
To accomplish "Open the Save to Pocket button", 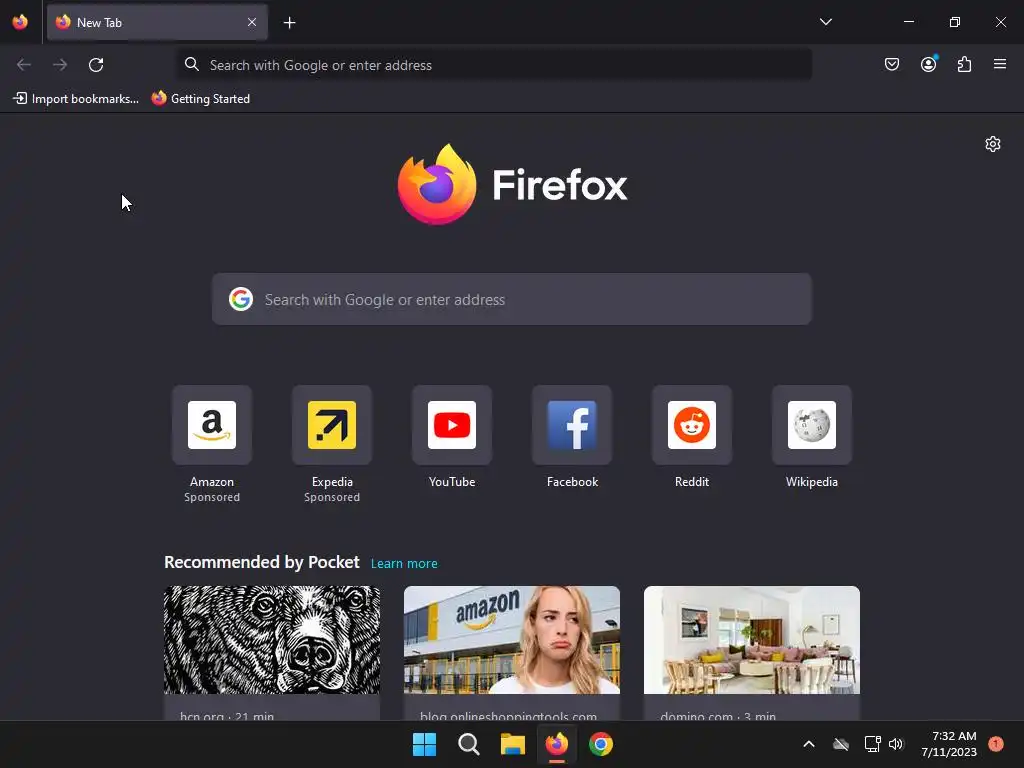I will [x=891, y=64].
